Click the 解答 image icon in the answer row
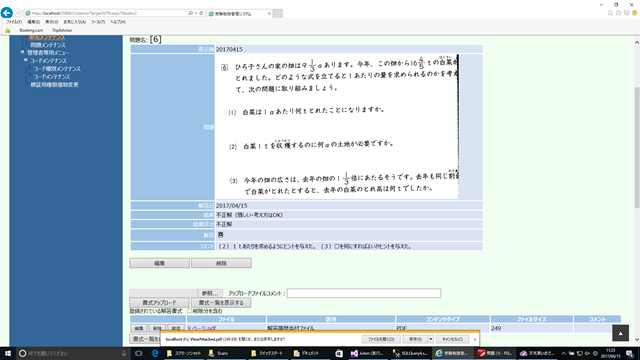This screenshot has width=640, height=360. point(220,235)
